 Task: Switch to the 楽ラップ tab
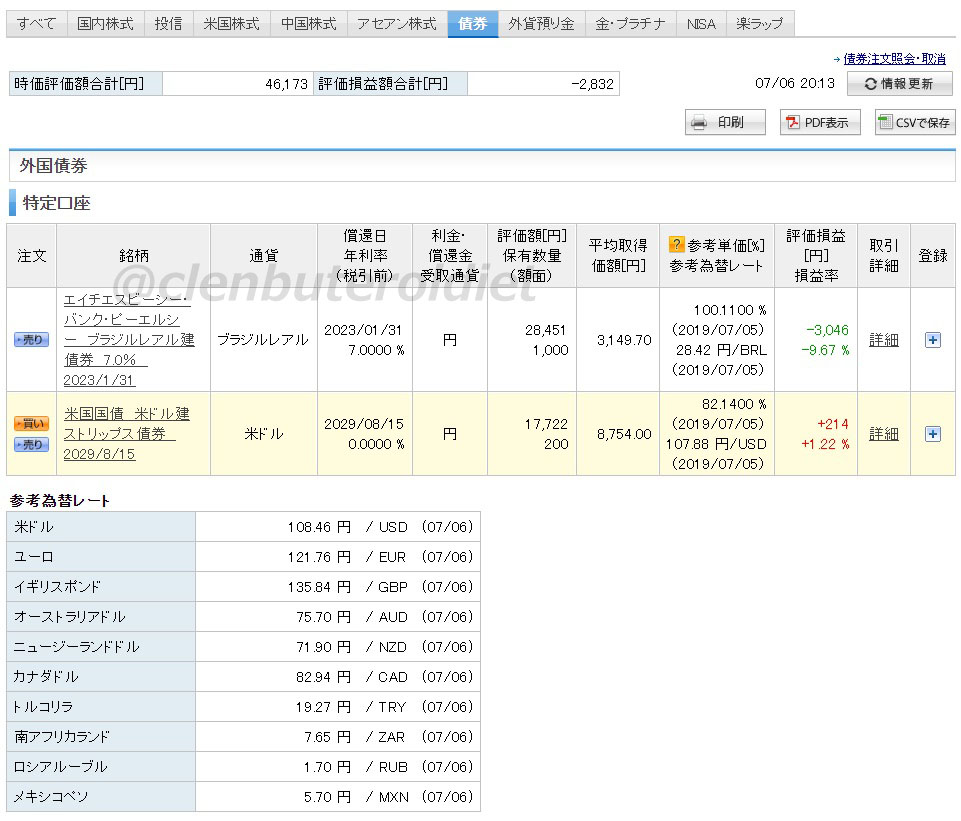(760, 24)
